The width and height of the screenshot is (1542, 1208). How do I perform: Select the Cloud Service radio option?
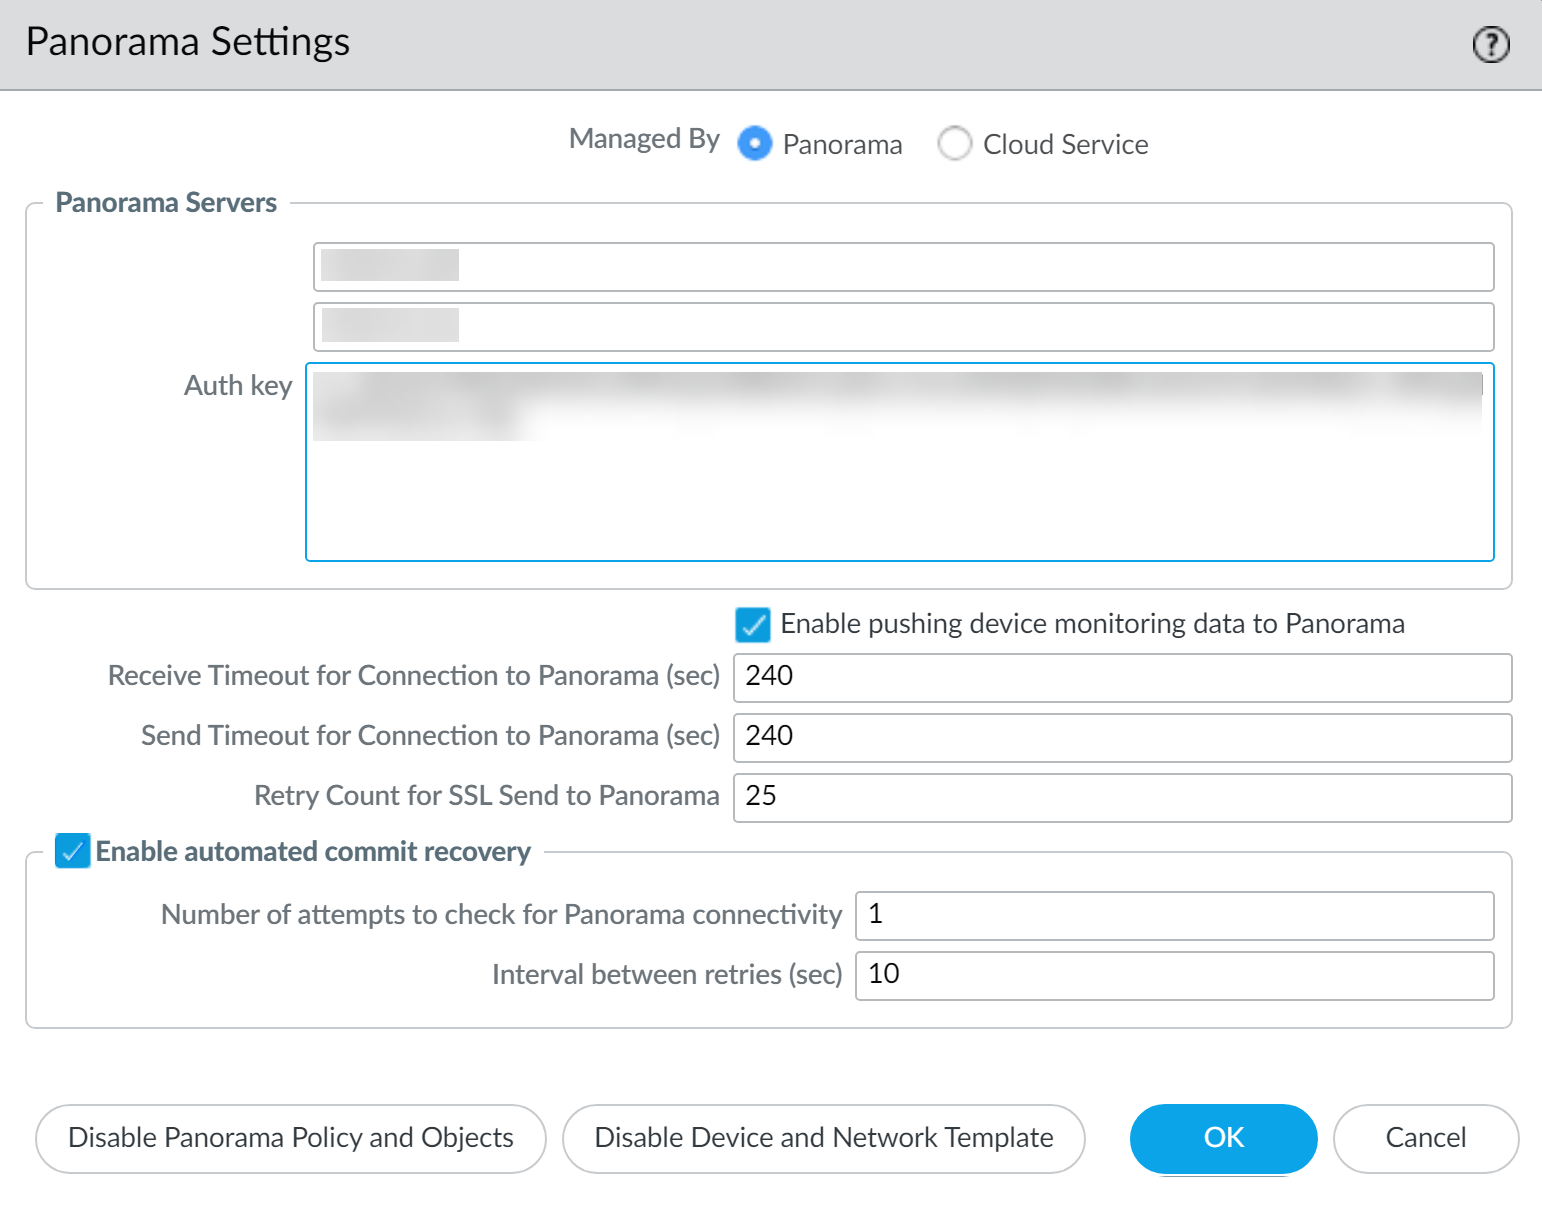tap(955, 144)
